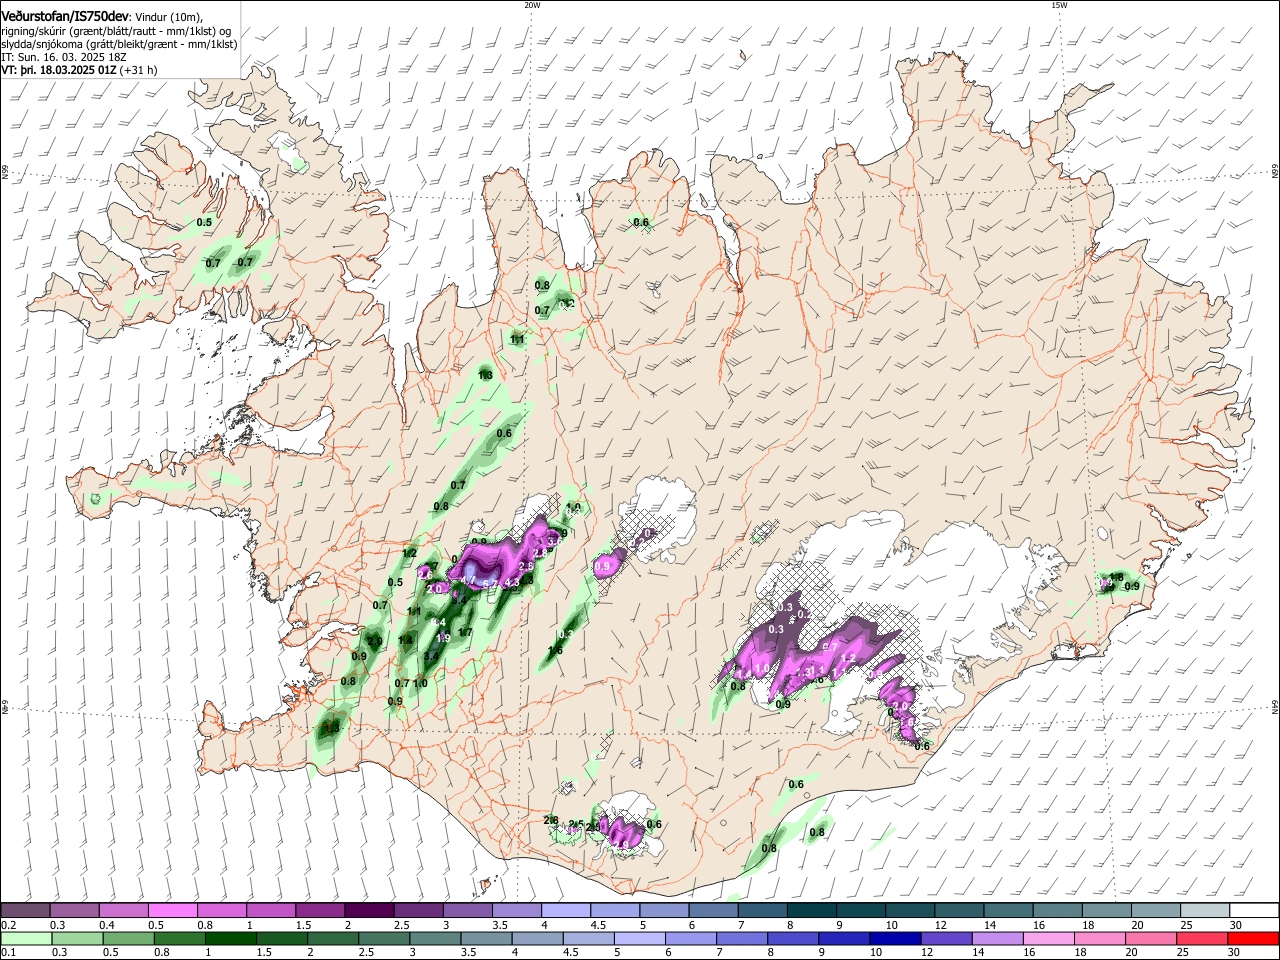Click the white '1.9' value on the map
Image resolution: width=1280 pixels, height=960 pixels.
(444, 638)
